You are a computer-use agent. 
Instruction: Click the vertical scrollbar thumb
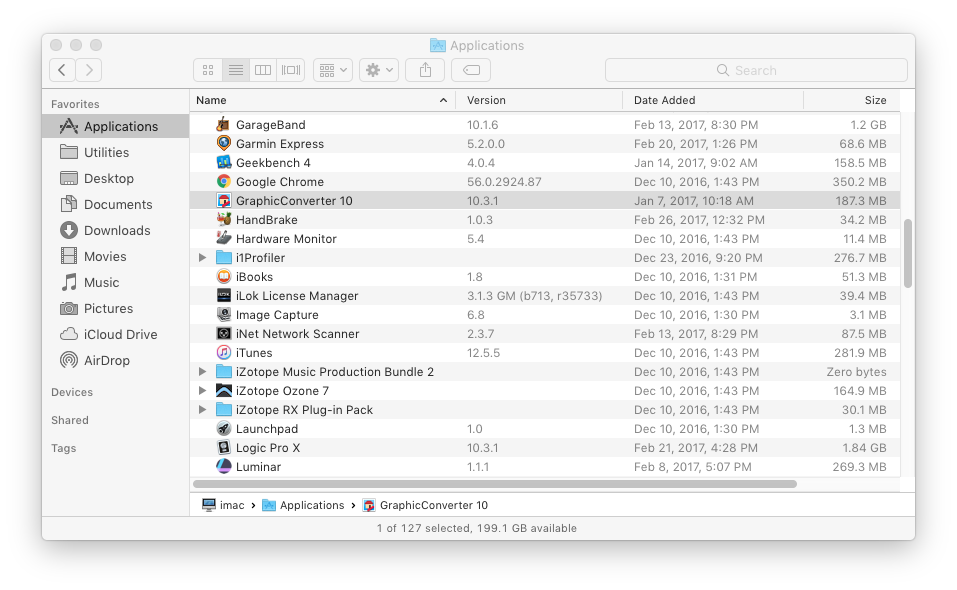pos(908,253)
